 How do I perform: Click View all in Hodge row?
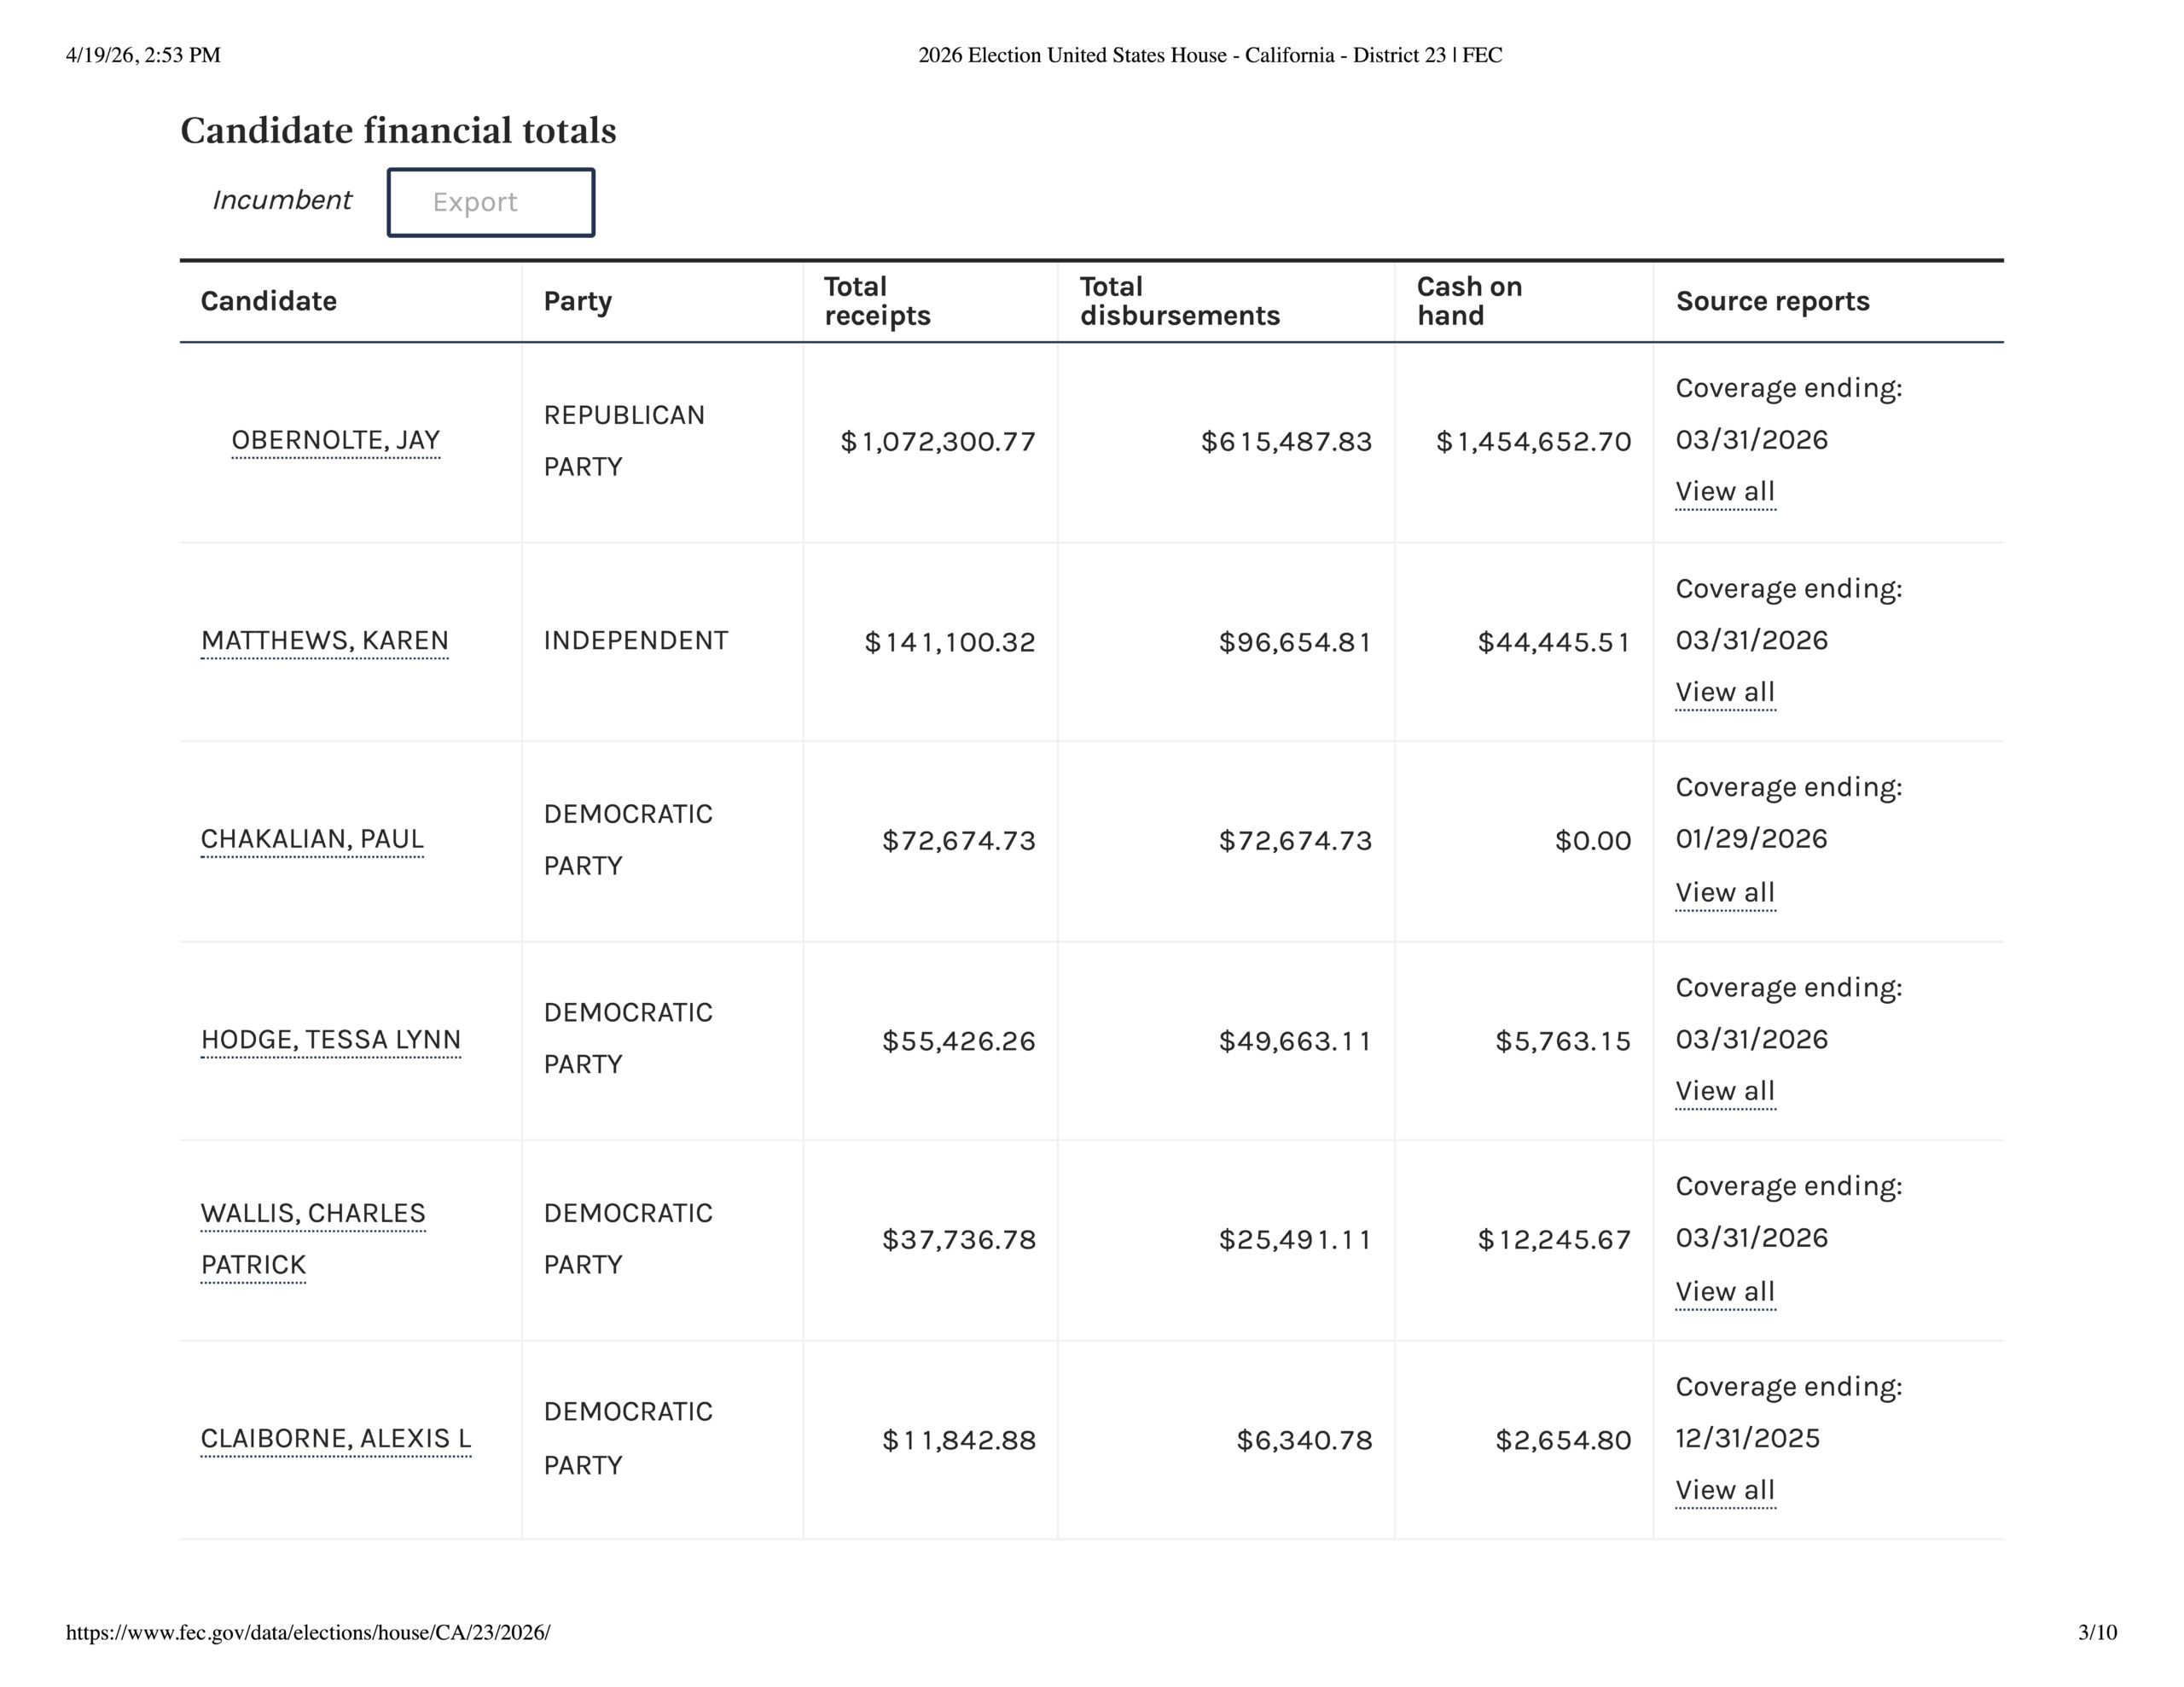[x=1724, y=1091]
